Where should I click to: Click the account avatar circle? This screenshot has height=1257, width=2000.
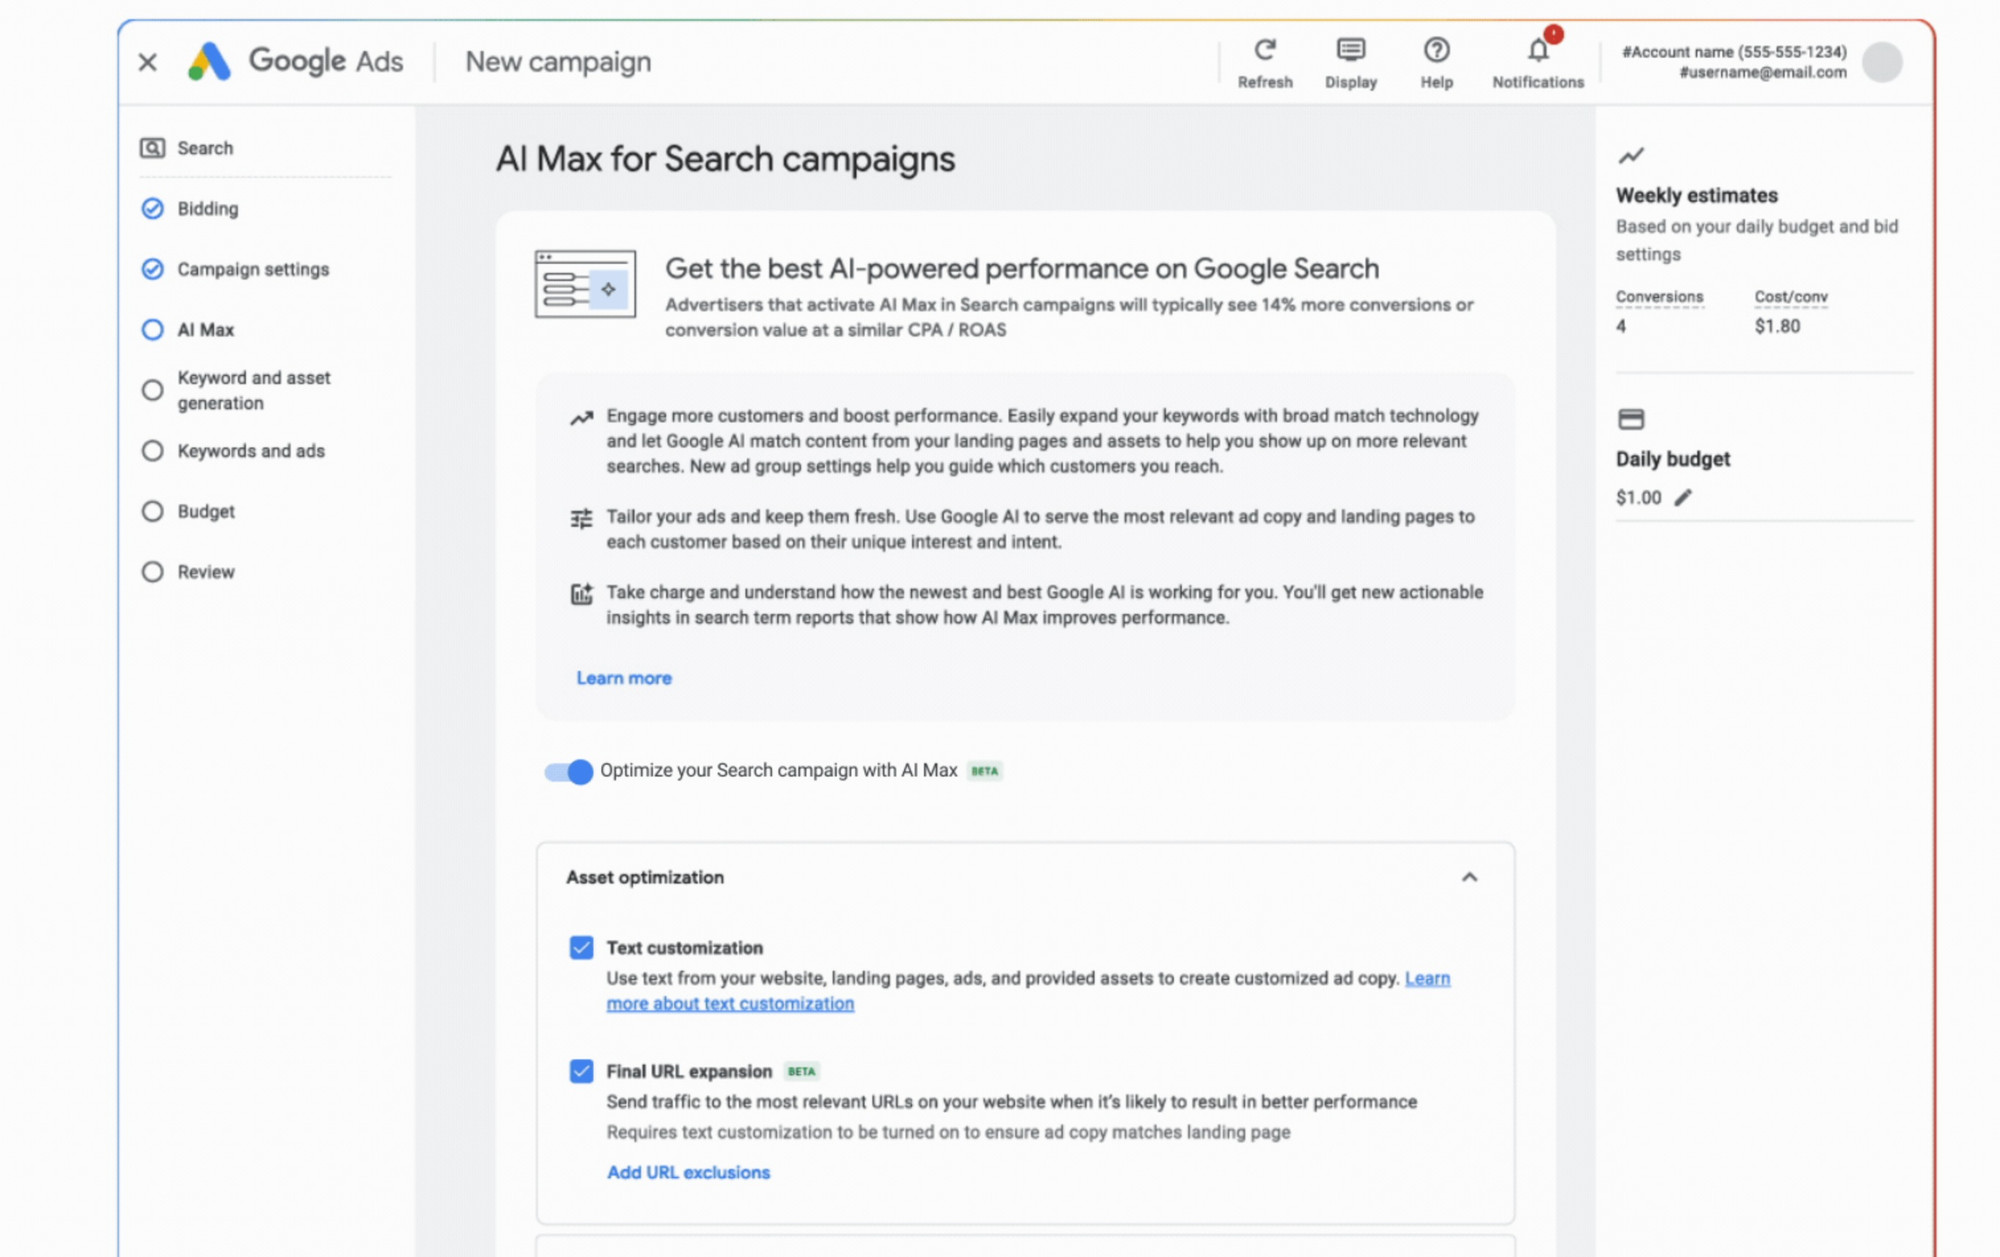point(1882,62)
